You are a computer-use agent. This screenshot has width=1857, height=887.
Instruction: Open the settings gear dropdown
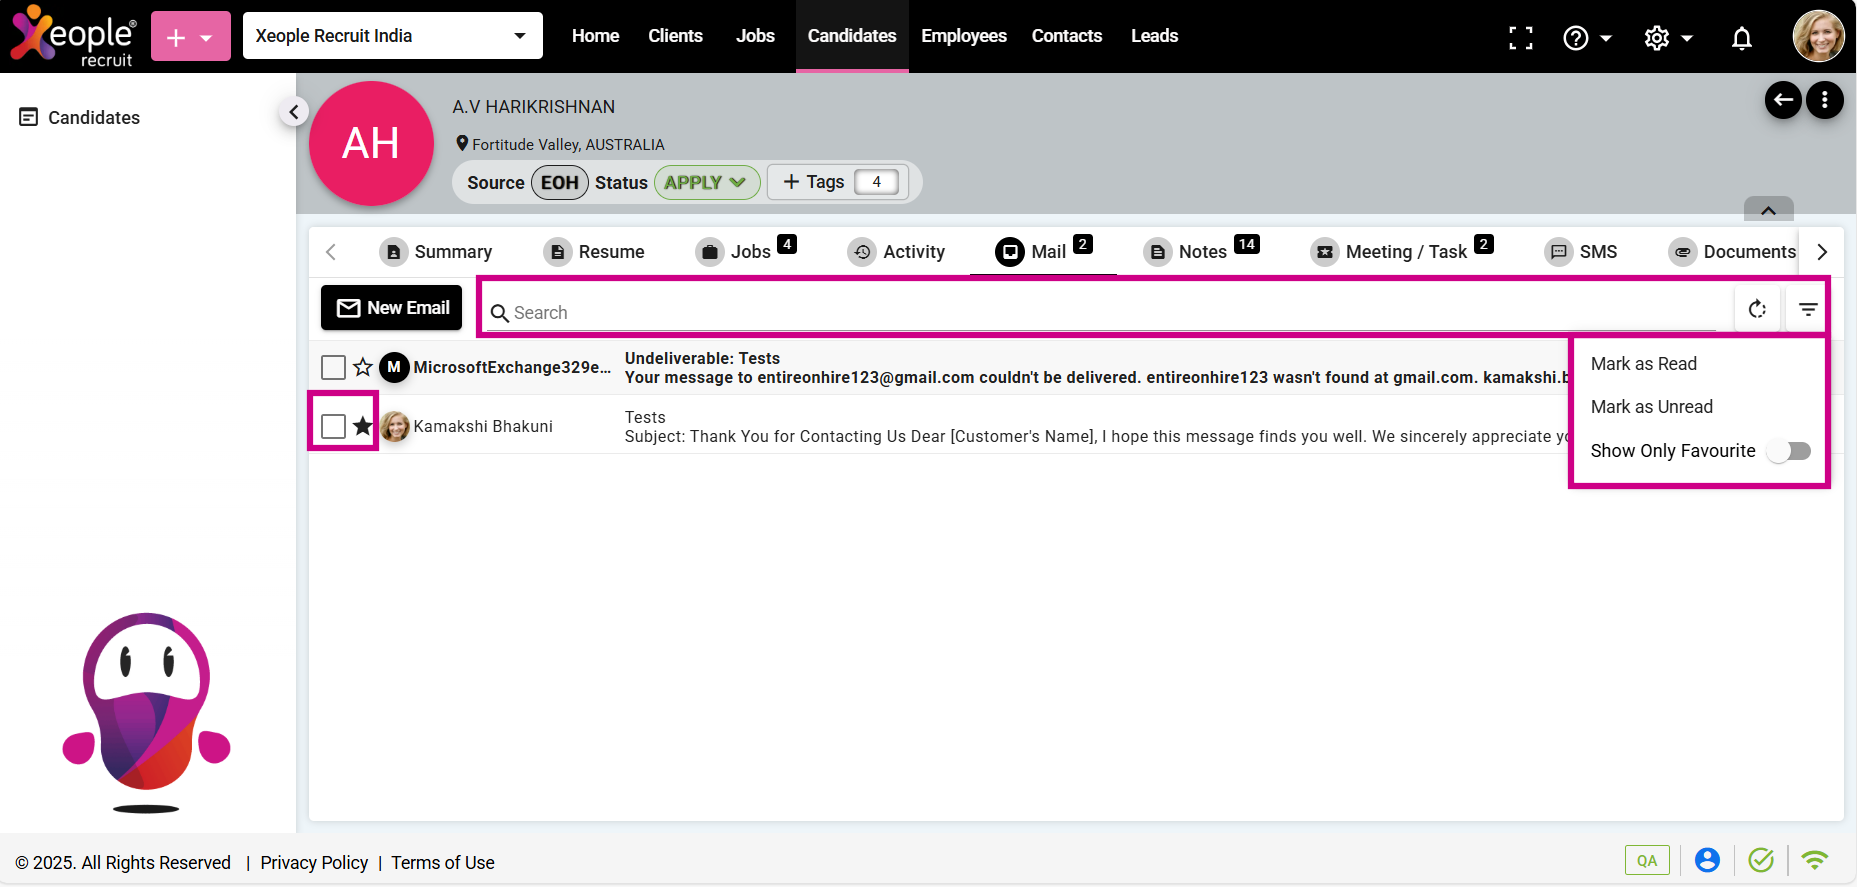pyautogui.click(x=1667, y=38)
